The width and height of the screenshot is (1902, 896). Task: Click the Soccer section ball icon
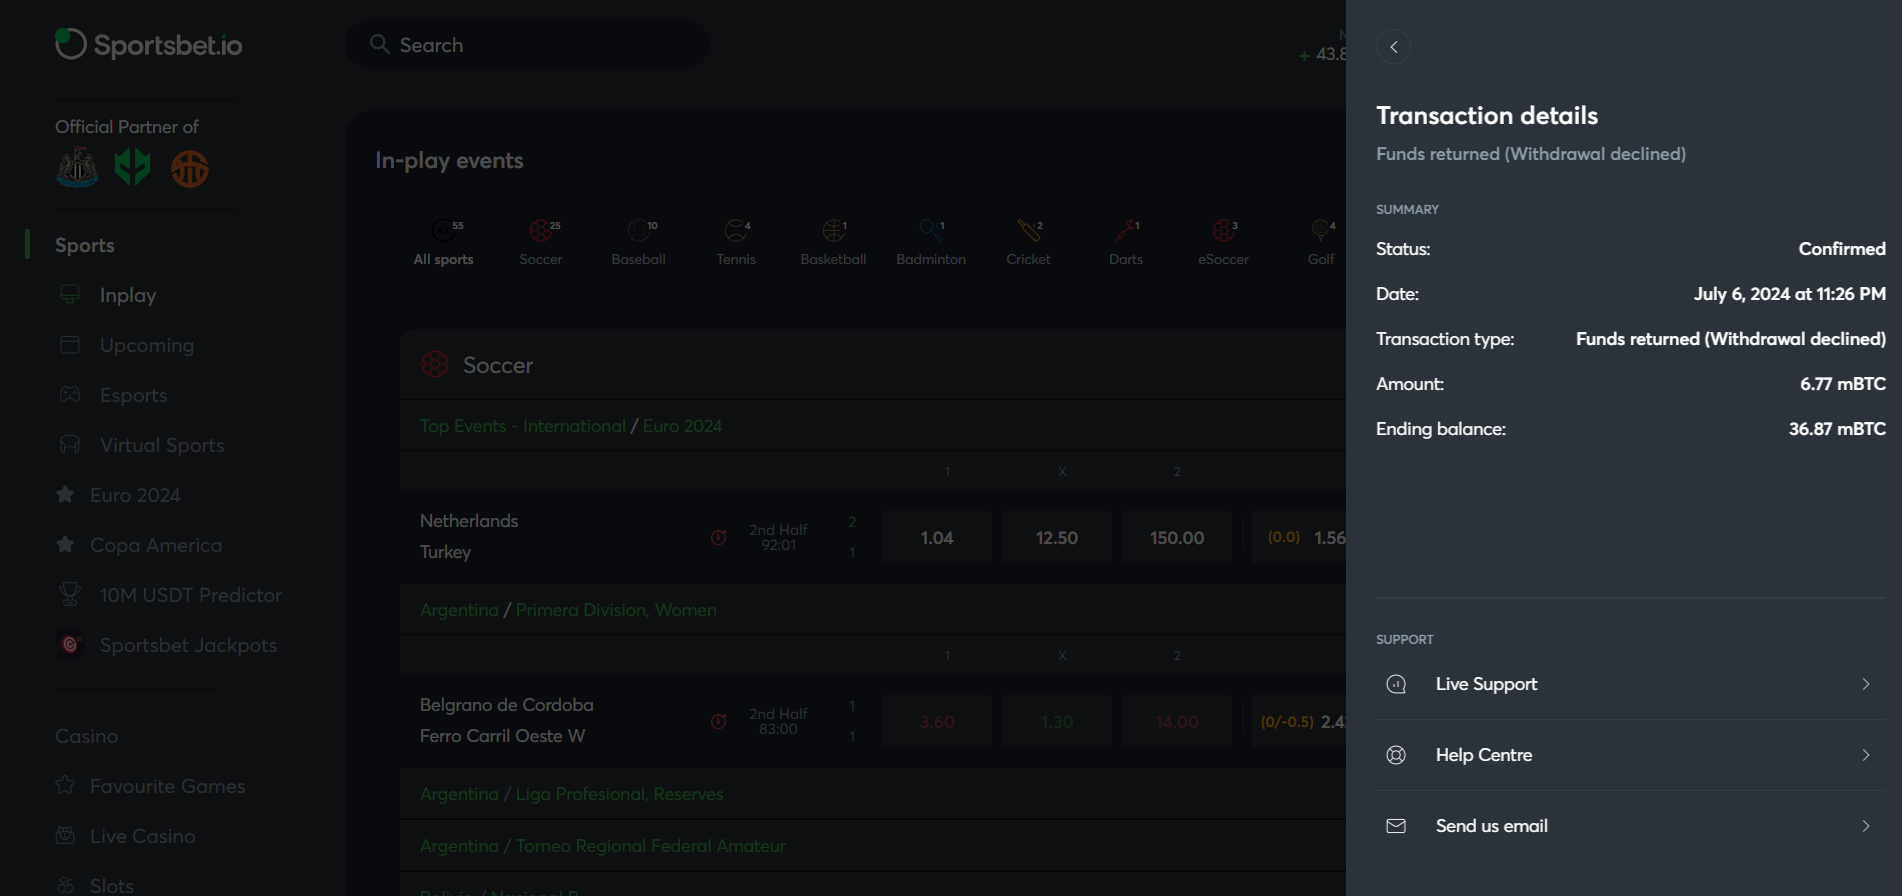coord(435,364)
